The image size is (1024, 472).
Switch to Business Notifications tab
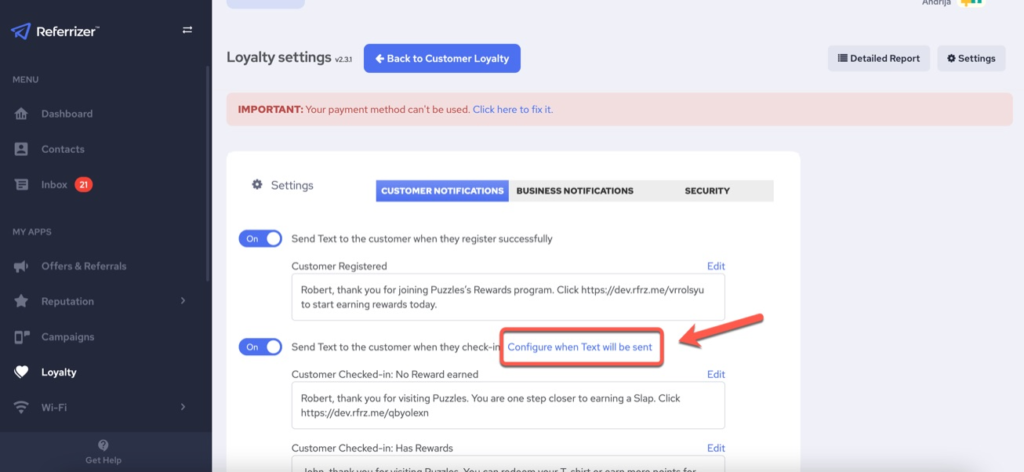[x=574, y=190]
